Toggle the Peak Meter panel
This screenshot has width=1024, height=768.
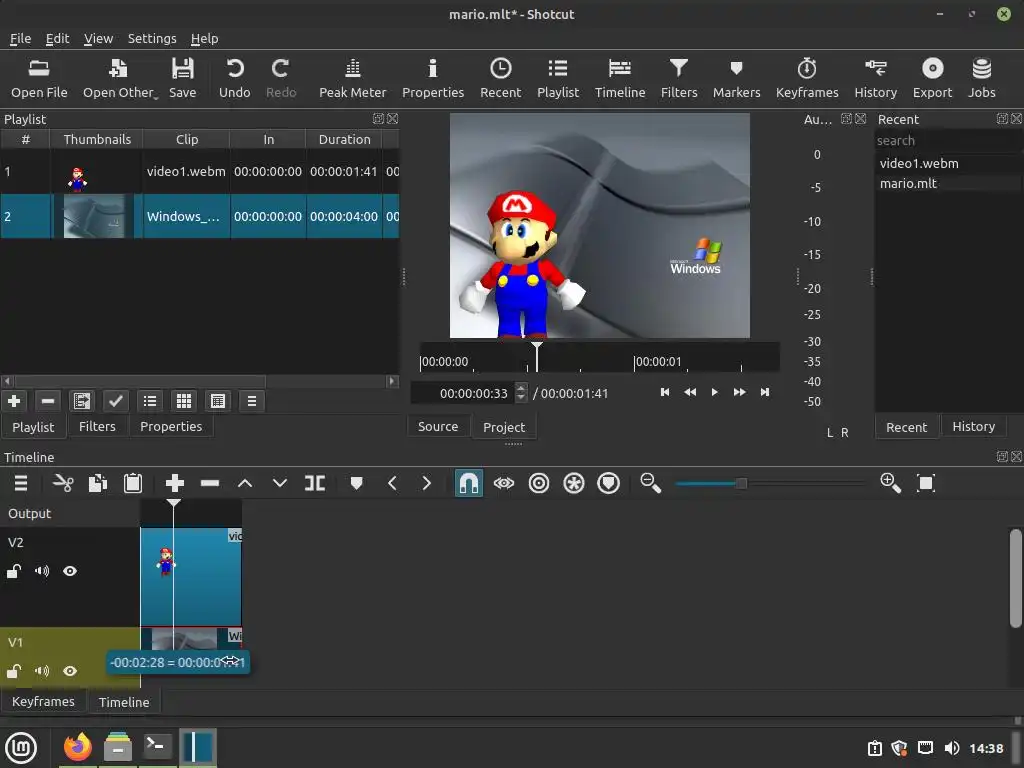[353, 78]
